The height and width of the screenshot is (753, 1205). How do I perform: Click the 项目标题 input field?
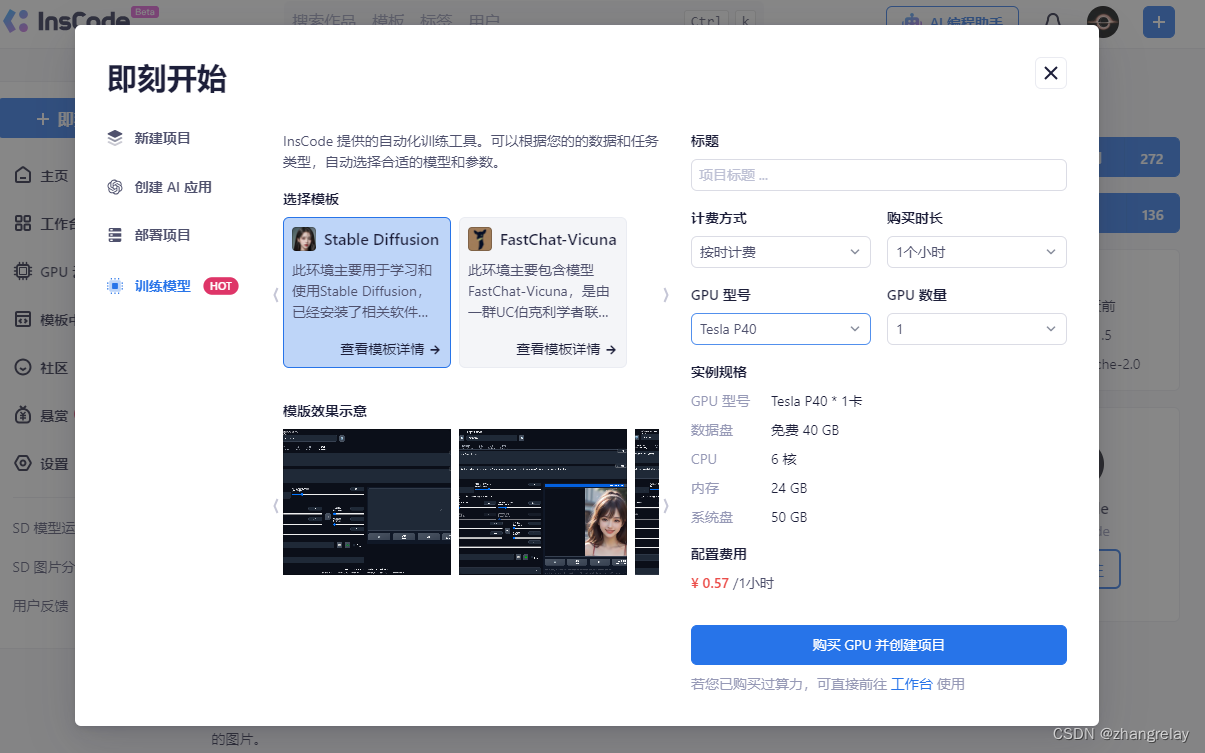pos(879,175)
